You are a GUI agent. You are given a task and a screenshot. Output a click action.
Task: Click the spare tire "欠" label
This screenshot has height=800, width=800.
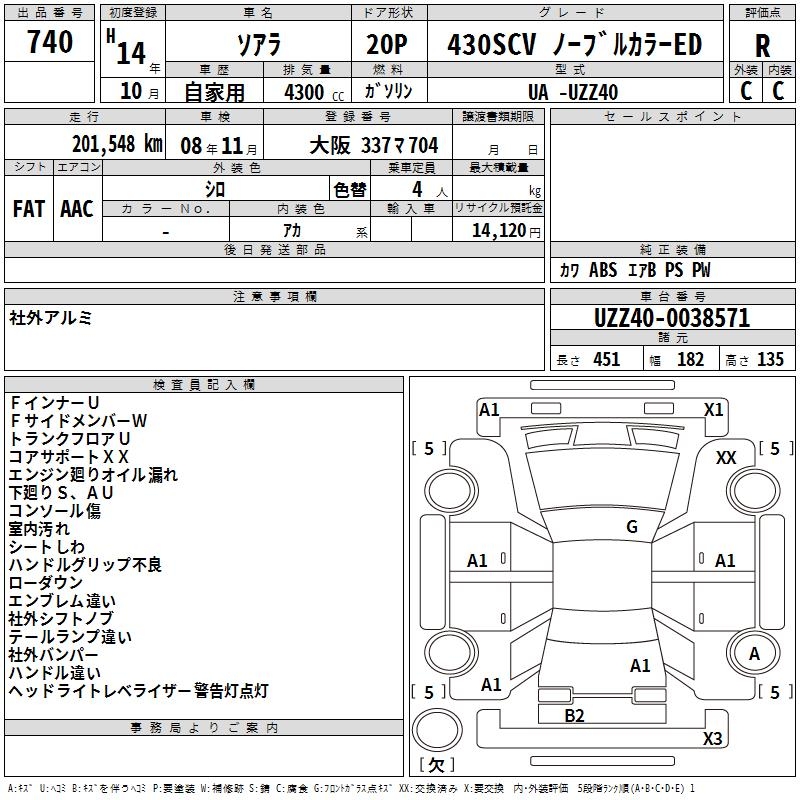pos(436,764)
